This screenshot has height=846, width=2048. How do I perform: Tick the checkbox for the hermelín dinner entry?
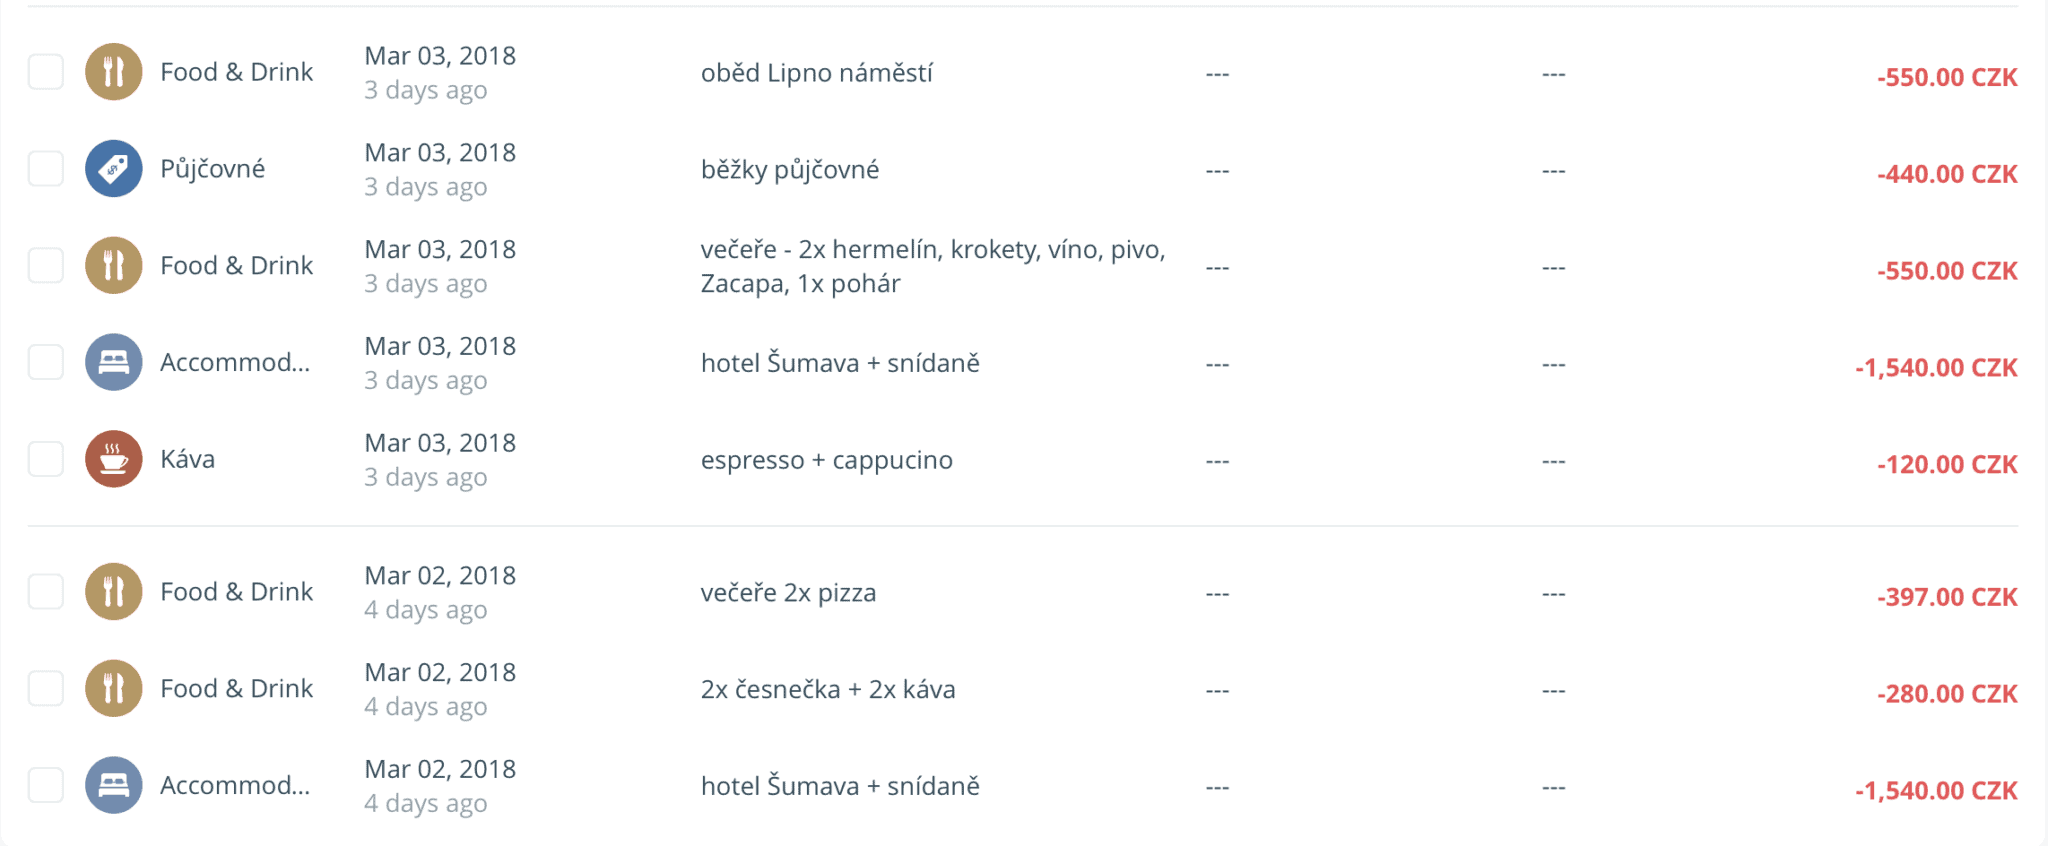click(x=45, y=265)
